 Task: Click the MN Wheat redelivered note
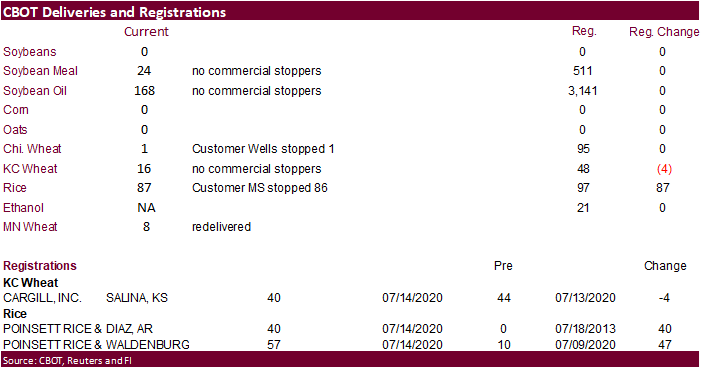coord(221,227)
